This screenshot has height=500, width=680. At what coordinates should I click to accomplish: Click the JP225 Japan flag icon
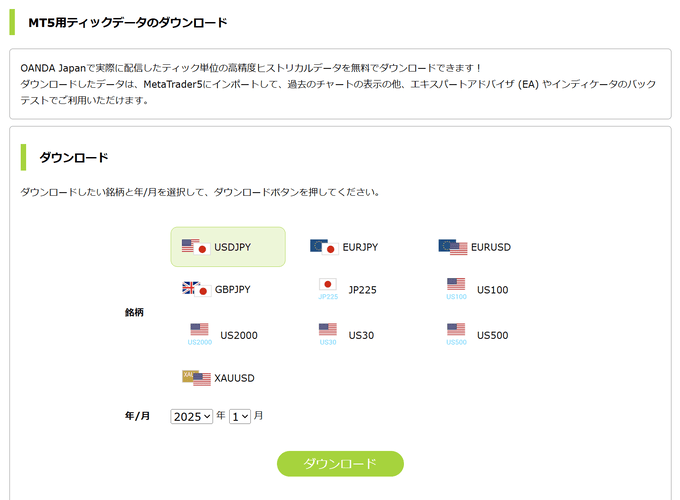tap(328, 285)
